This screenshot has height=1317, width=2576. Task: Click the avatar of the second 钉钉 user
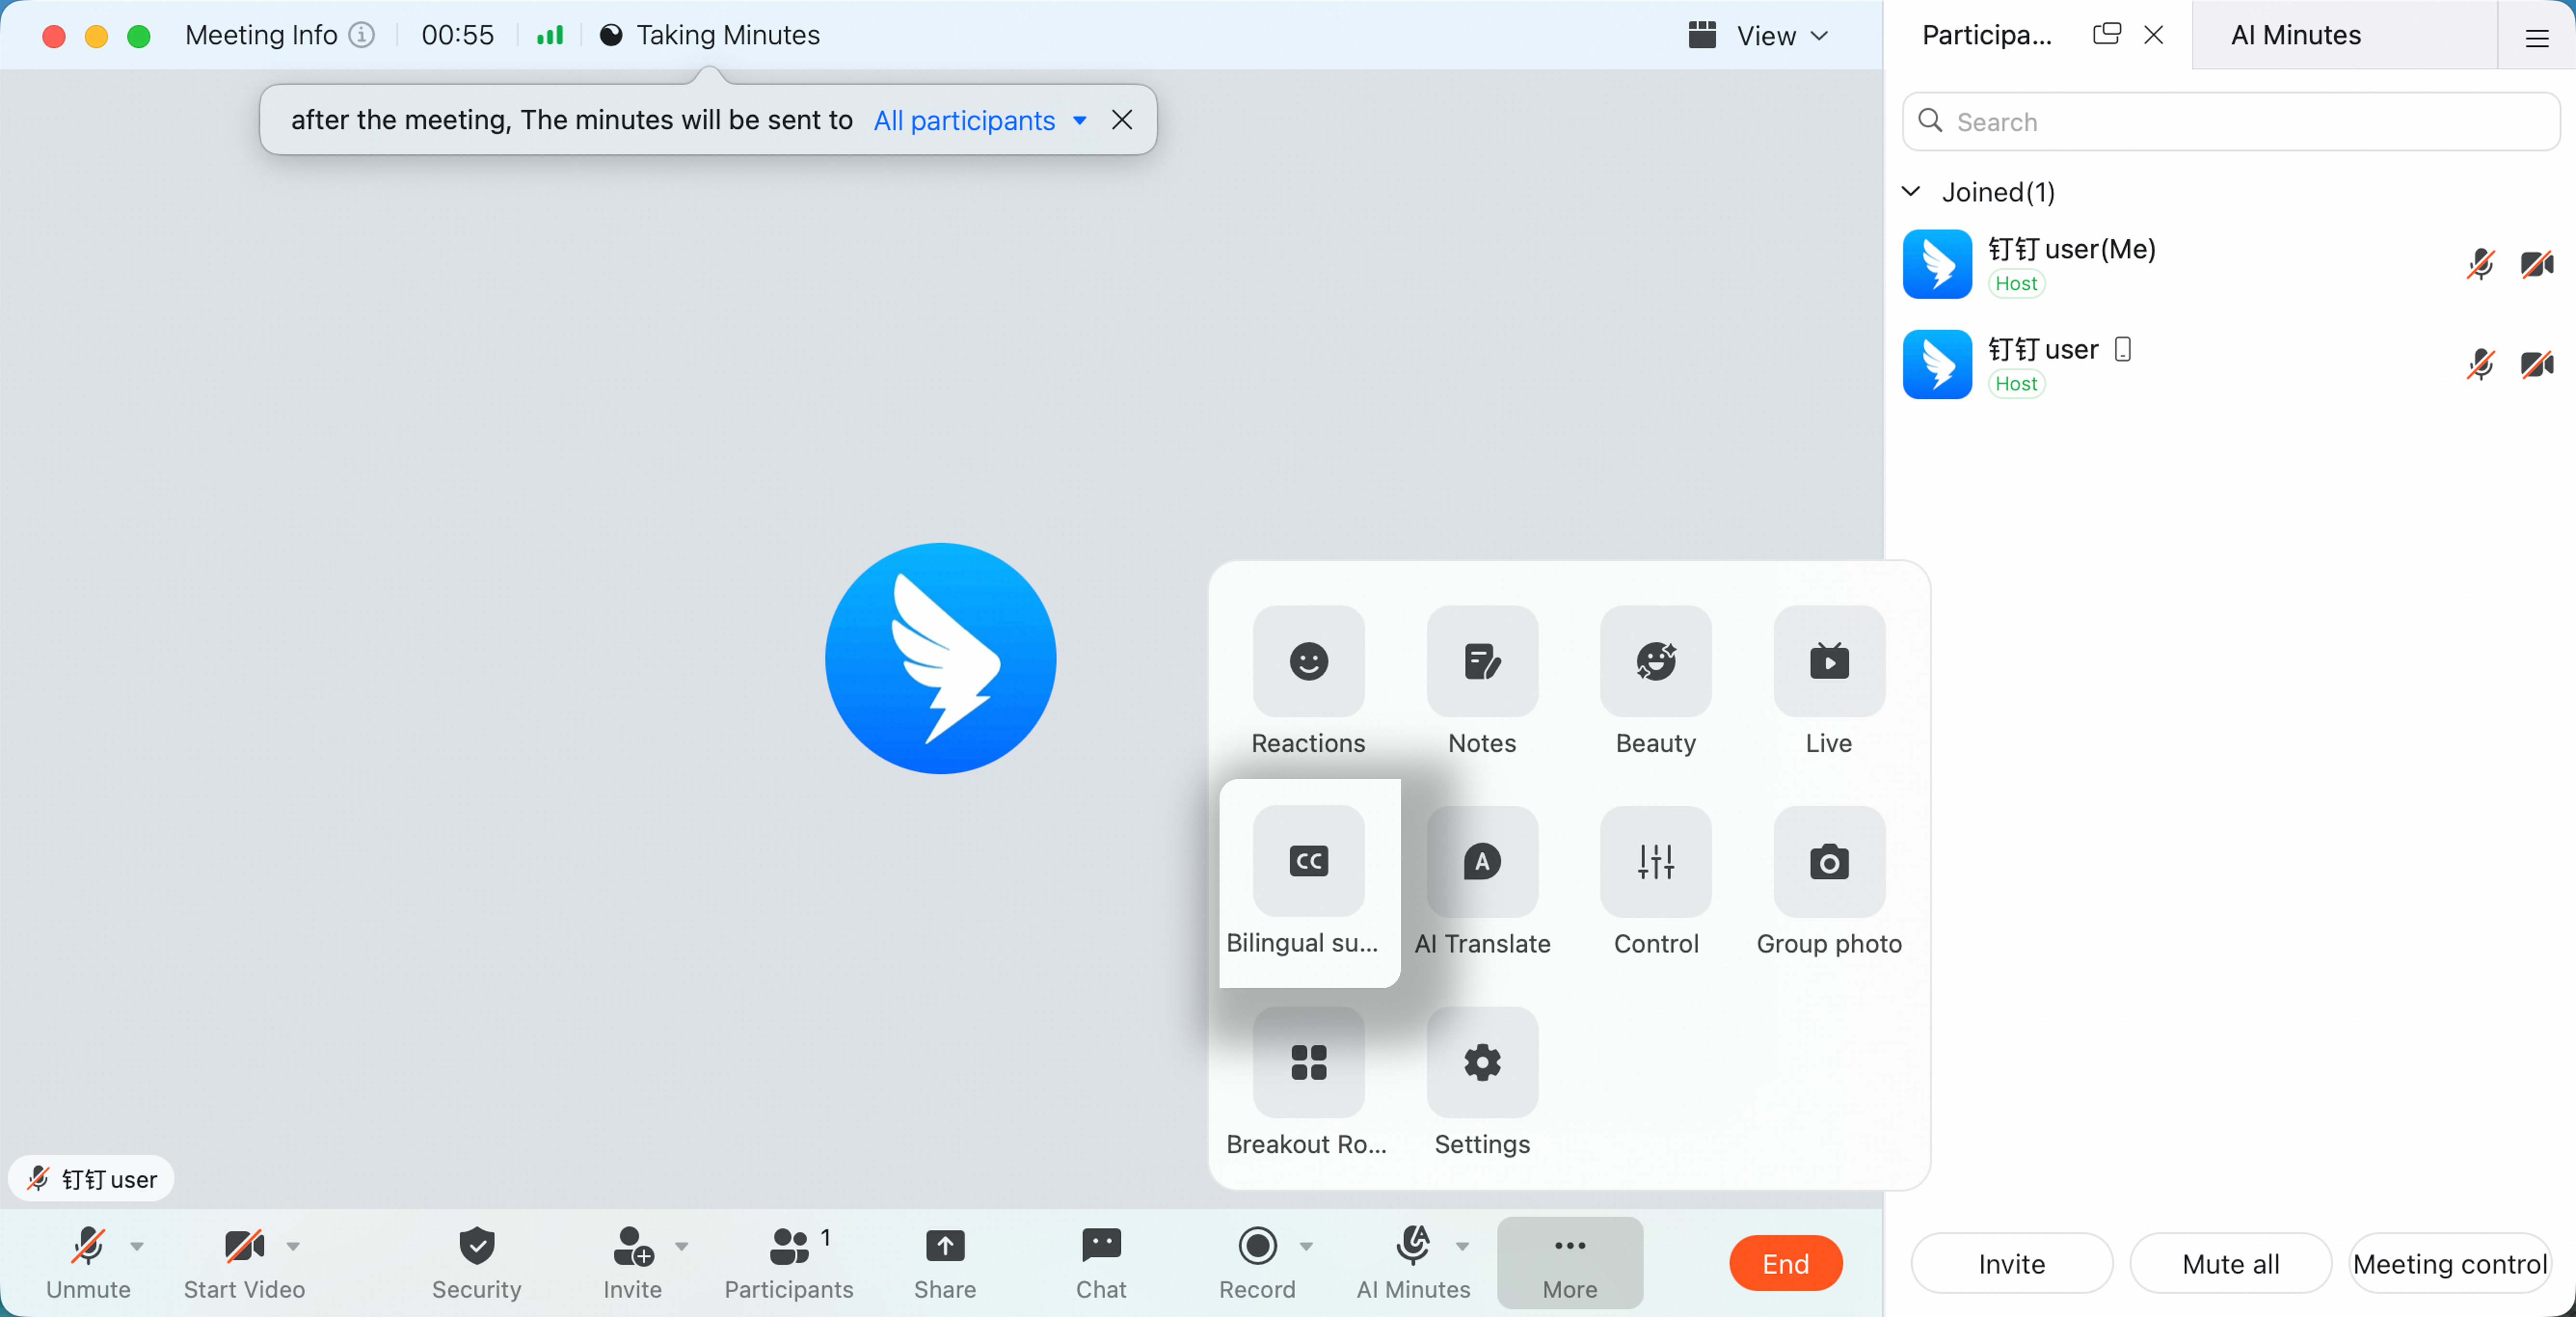click(1937, 364)
